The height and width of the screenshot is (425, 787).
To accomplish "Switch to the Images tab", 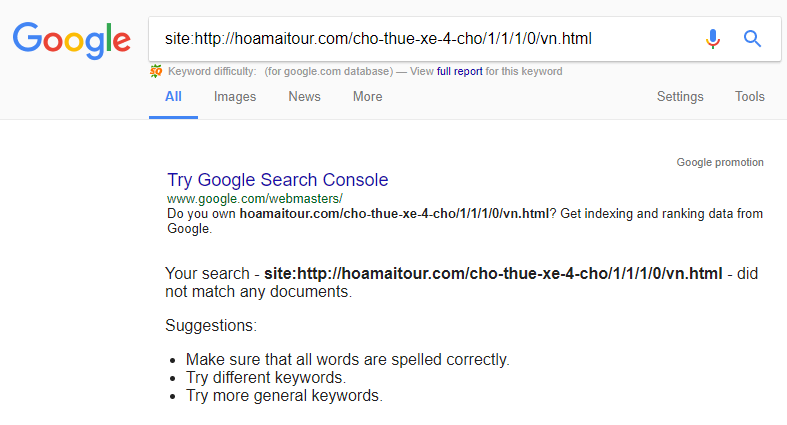I will [235, 96].
